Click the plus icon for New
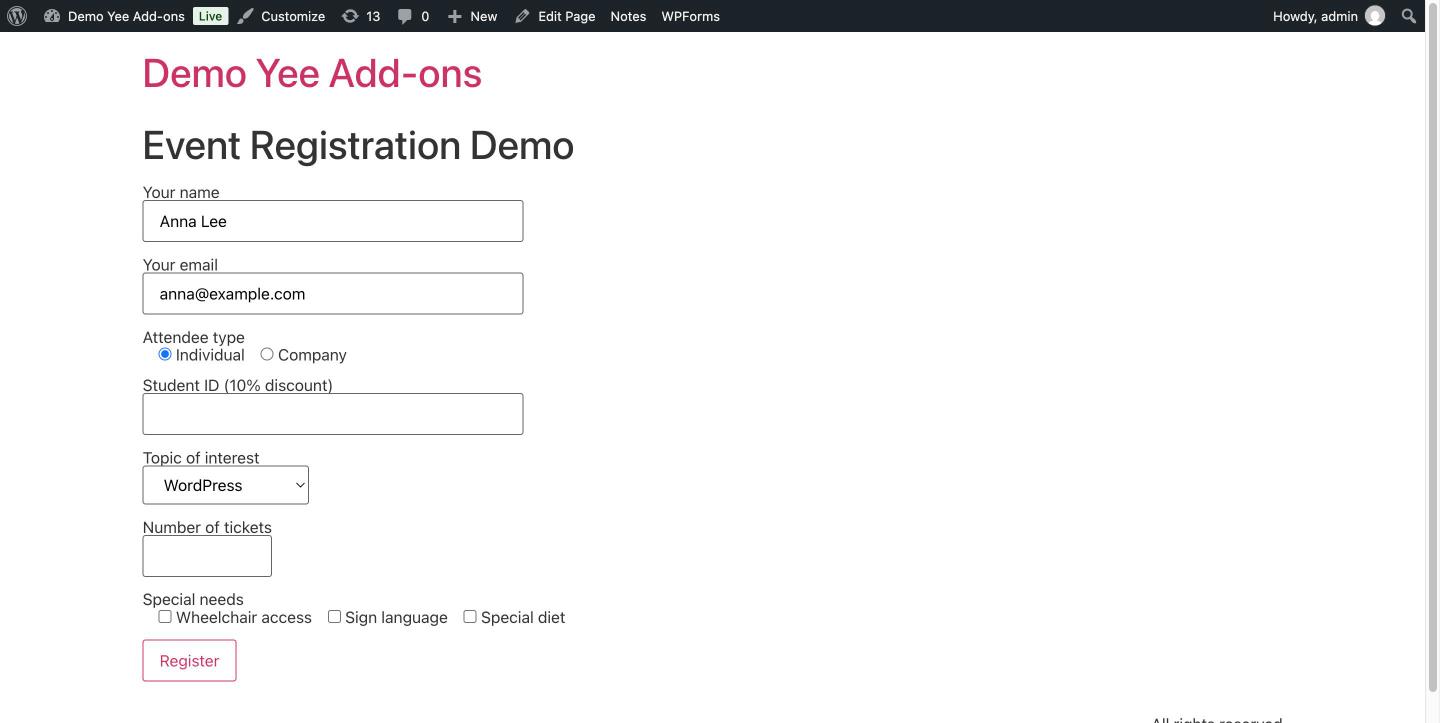Screen dimensions: 1440x723 click(455, 16)
